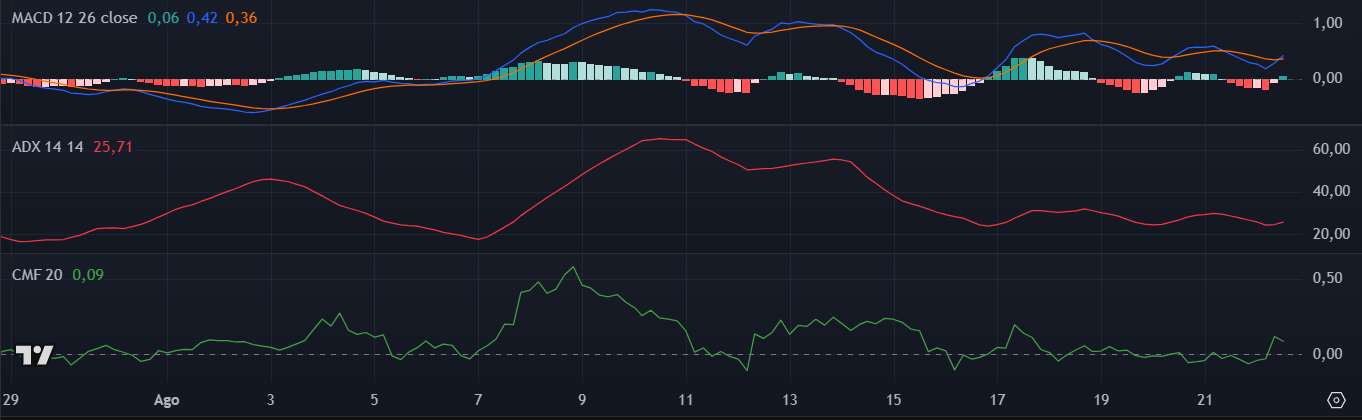The height and width of the screenshot is (420, 1362).
Task: Click CMF value 0,09
Action: 88,274
